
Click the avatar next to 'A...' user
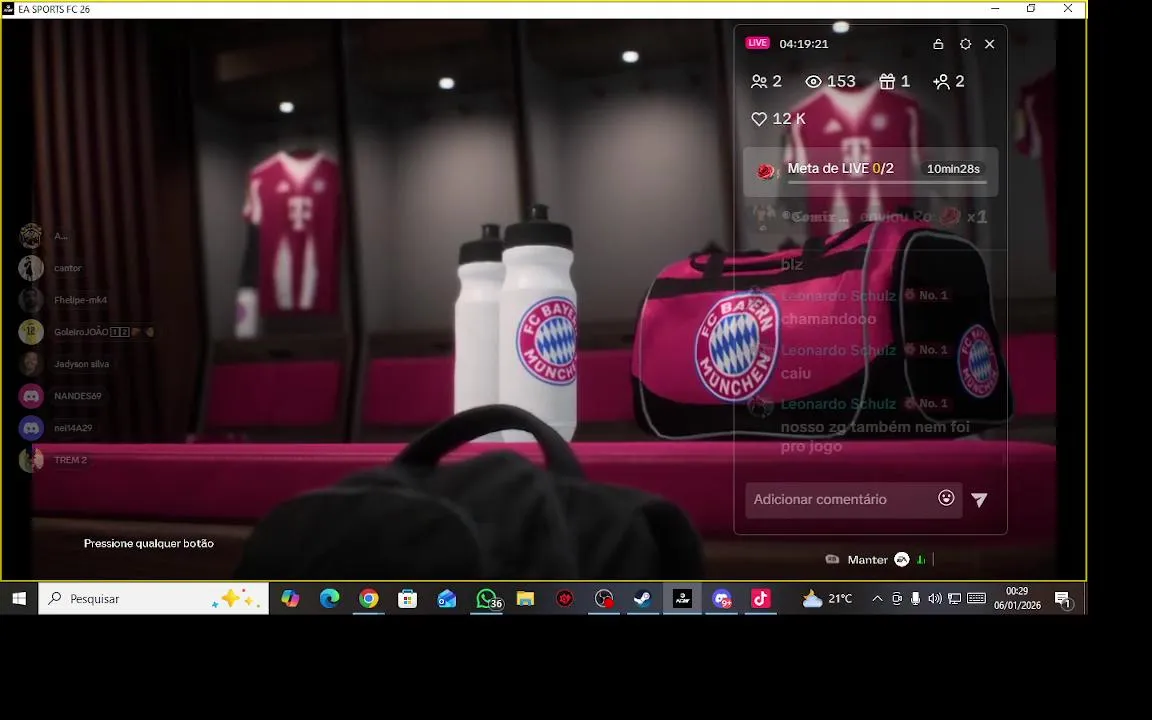pos(31,236)
